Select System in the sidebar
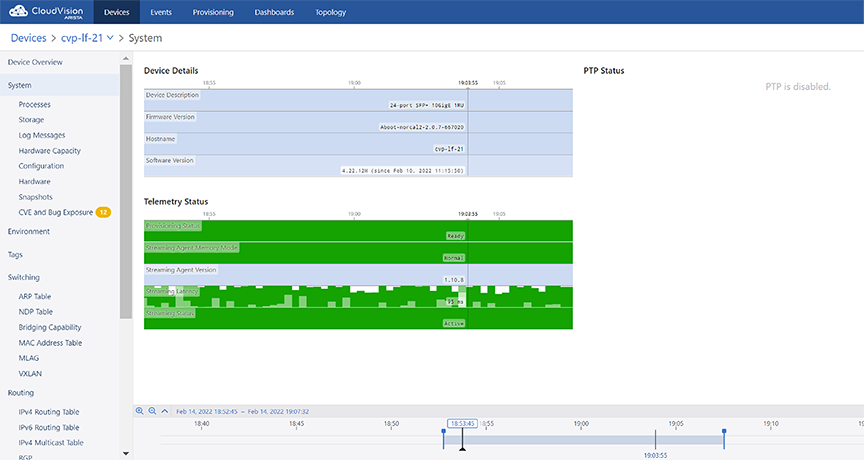The width and height of the screenshot is (864, 460). tap(60, 85)
